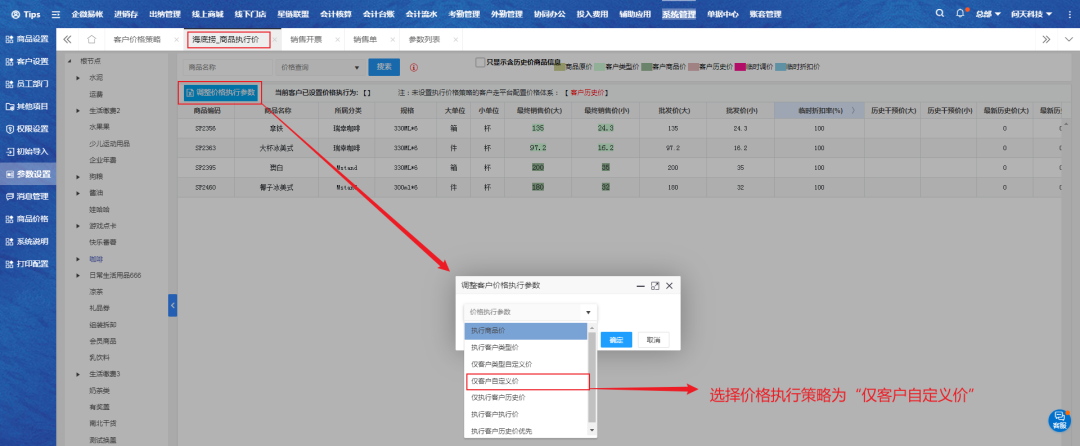The width and height of the screenshot is (1080, 446).
Task: Open the 客服 customer service chat icon
Action: click(1059, 420)
